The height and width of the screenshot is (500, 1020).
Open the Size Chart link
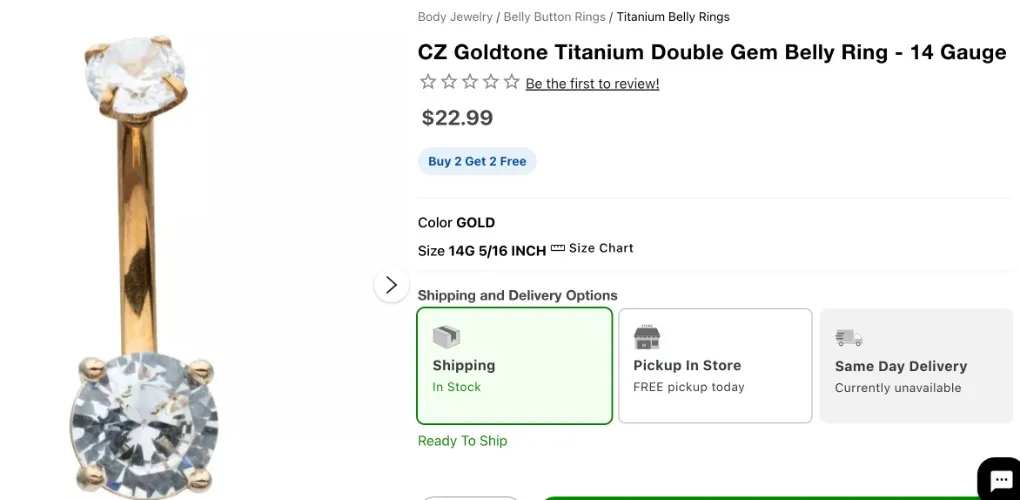(601, 248)
